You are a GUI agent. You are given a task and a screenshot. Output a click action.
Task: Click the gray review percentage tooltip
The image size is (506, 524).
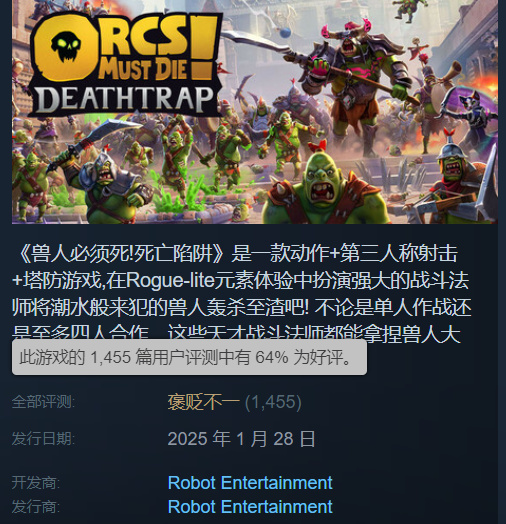189,357
